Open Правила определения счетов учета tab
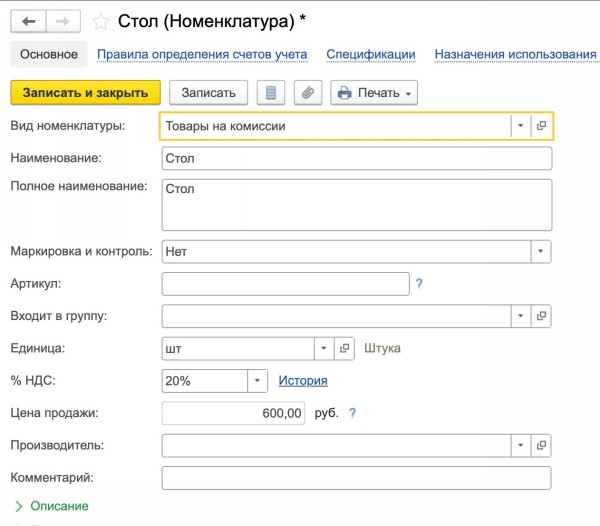This screenshot has height=526, width=600. (202, 54)
